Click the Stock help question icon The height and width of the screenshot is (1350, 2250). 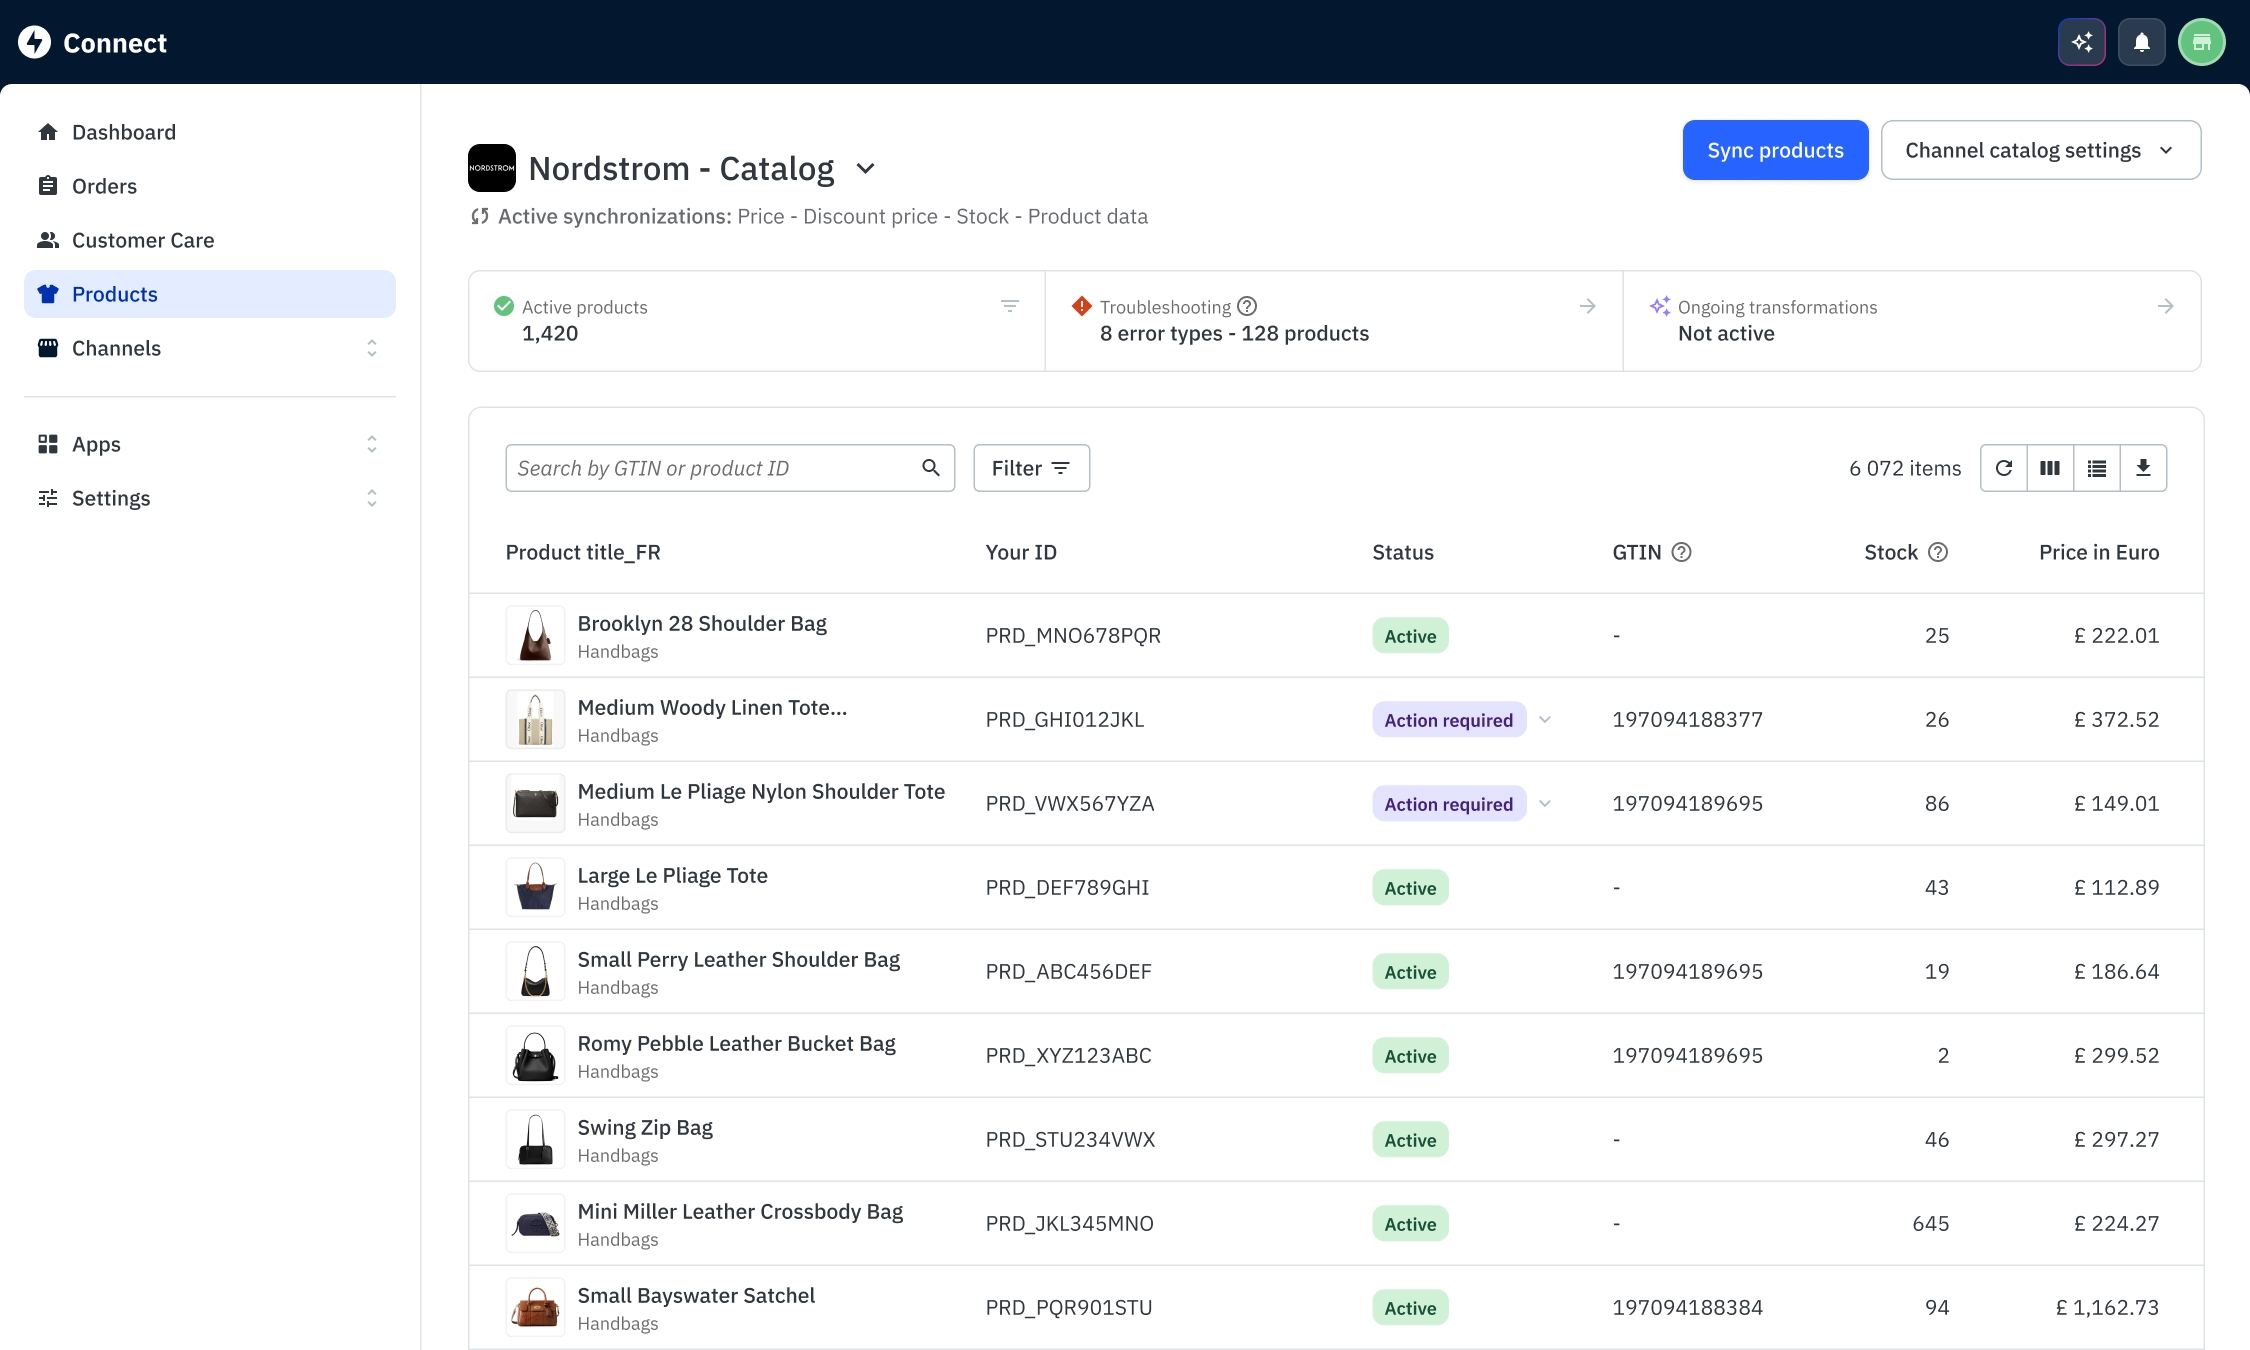click(x=1938, y=552)
